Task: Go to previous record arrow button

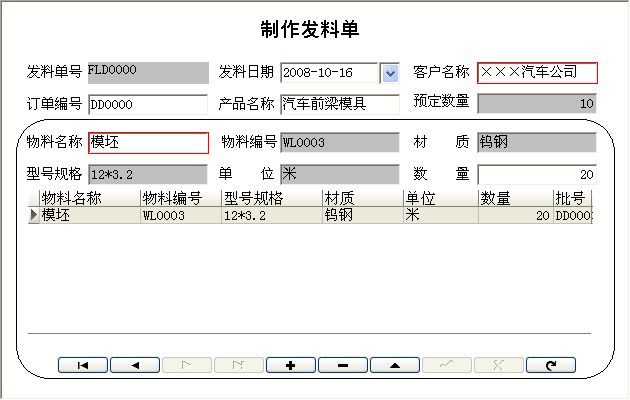Action: pyautogui.click(x=135, y=365)
